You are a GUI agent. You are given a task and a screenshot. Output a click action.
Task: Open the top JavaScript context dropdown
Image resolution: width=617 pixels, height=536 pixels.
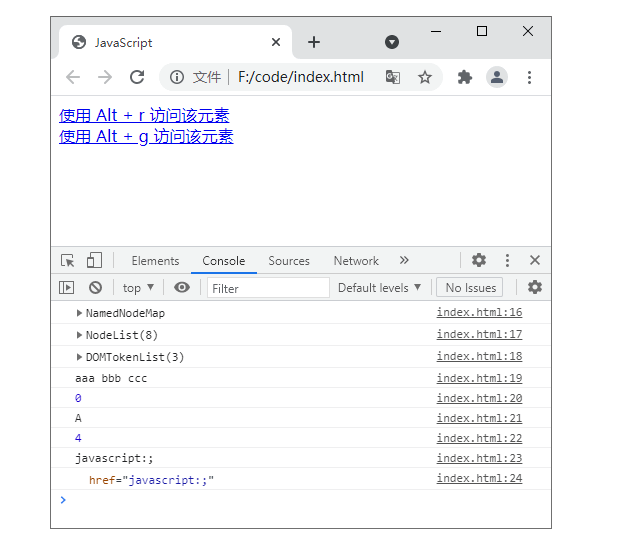tap(138, 288)
